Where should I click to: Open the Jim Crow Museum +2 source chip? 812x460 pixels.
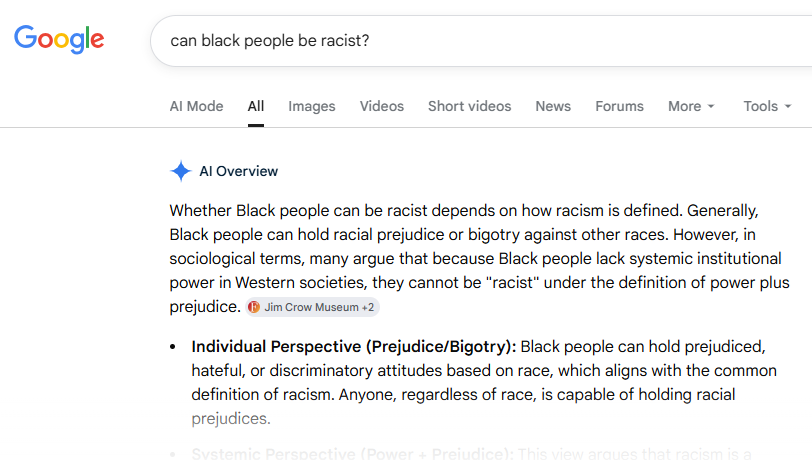pyautogui.click(x=312, y=307)
